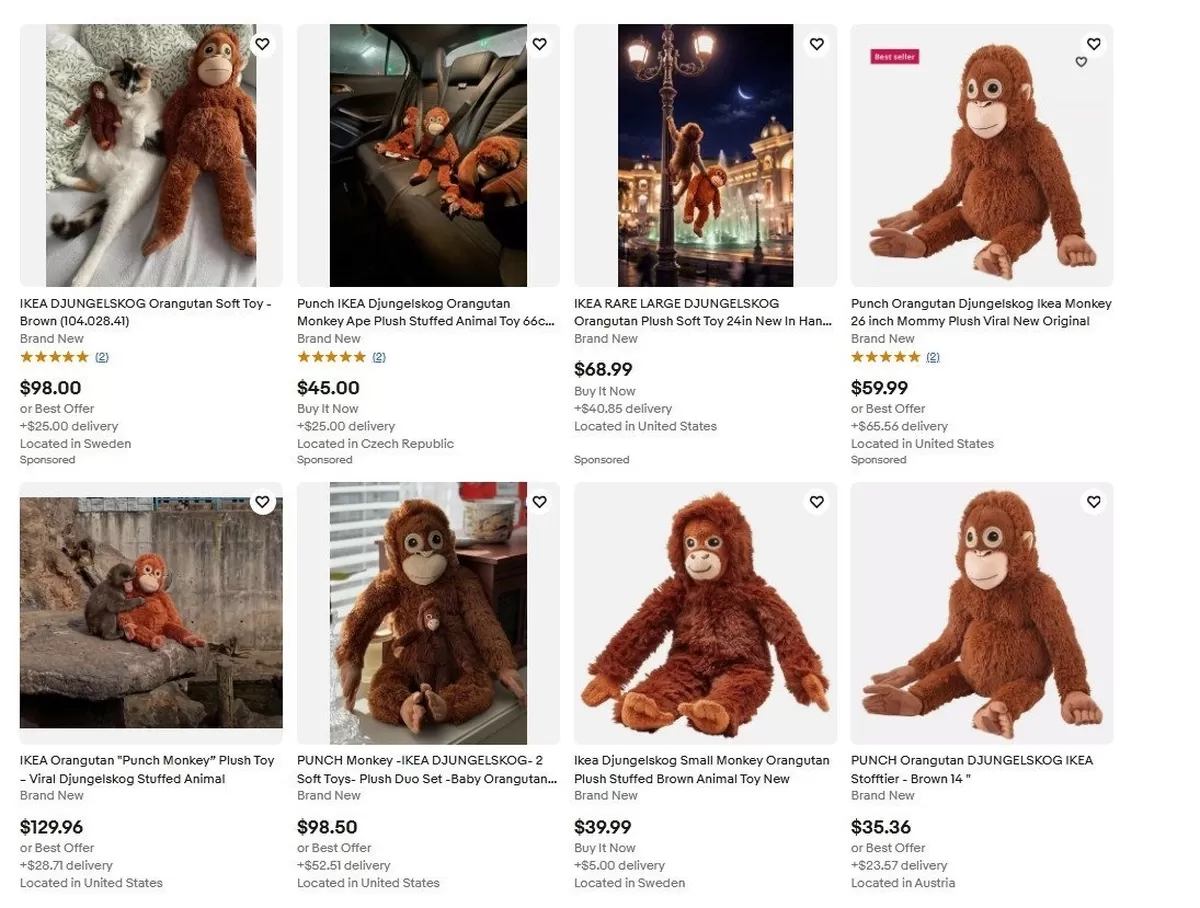View seller feedback (2) on the $98.00 listing

point(103,357)
